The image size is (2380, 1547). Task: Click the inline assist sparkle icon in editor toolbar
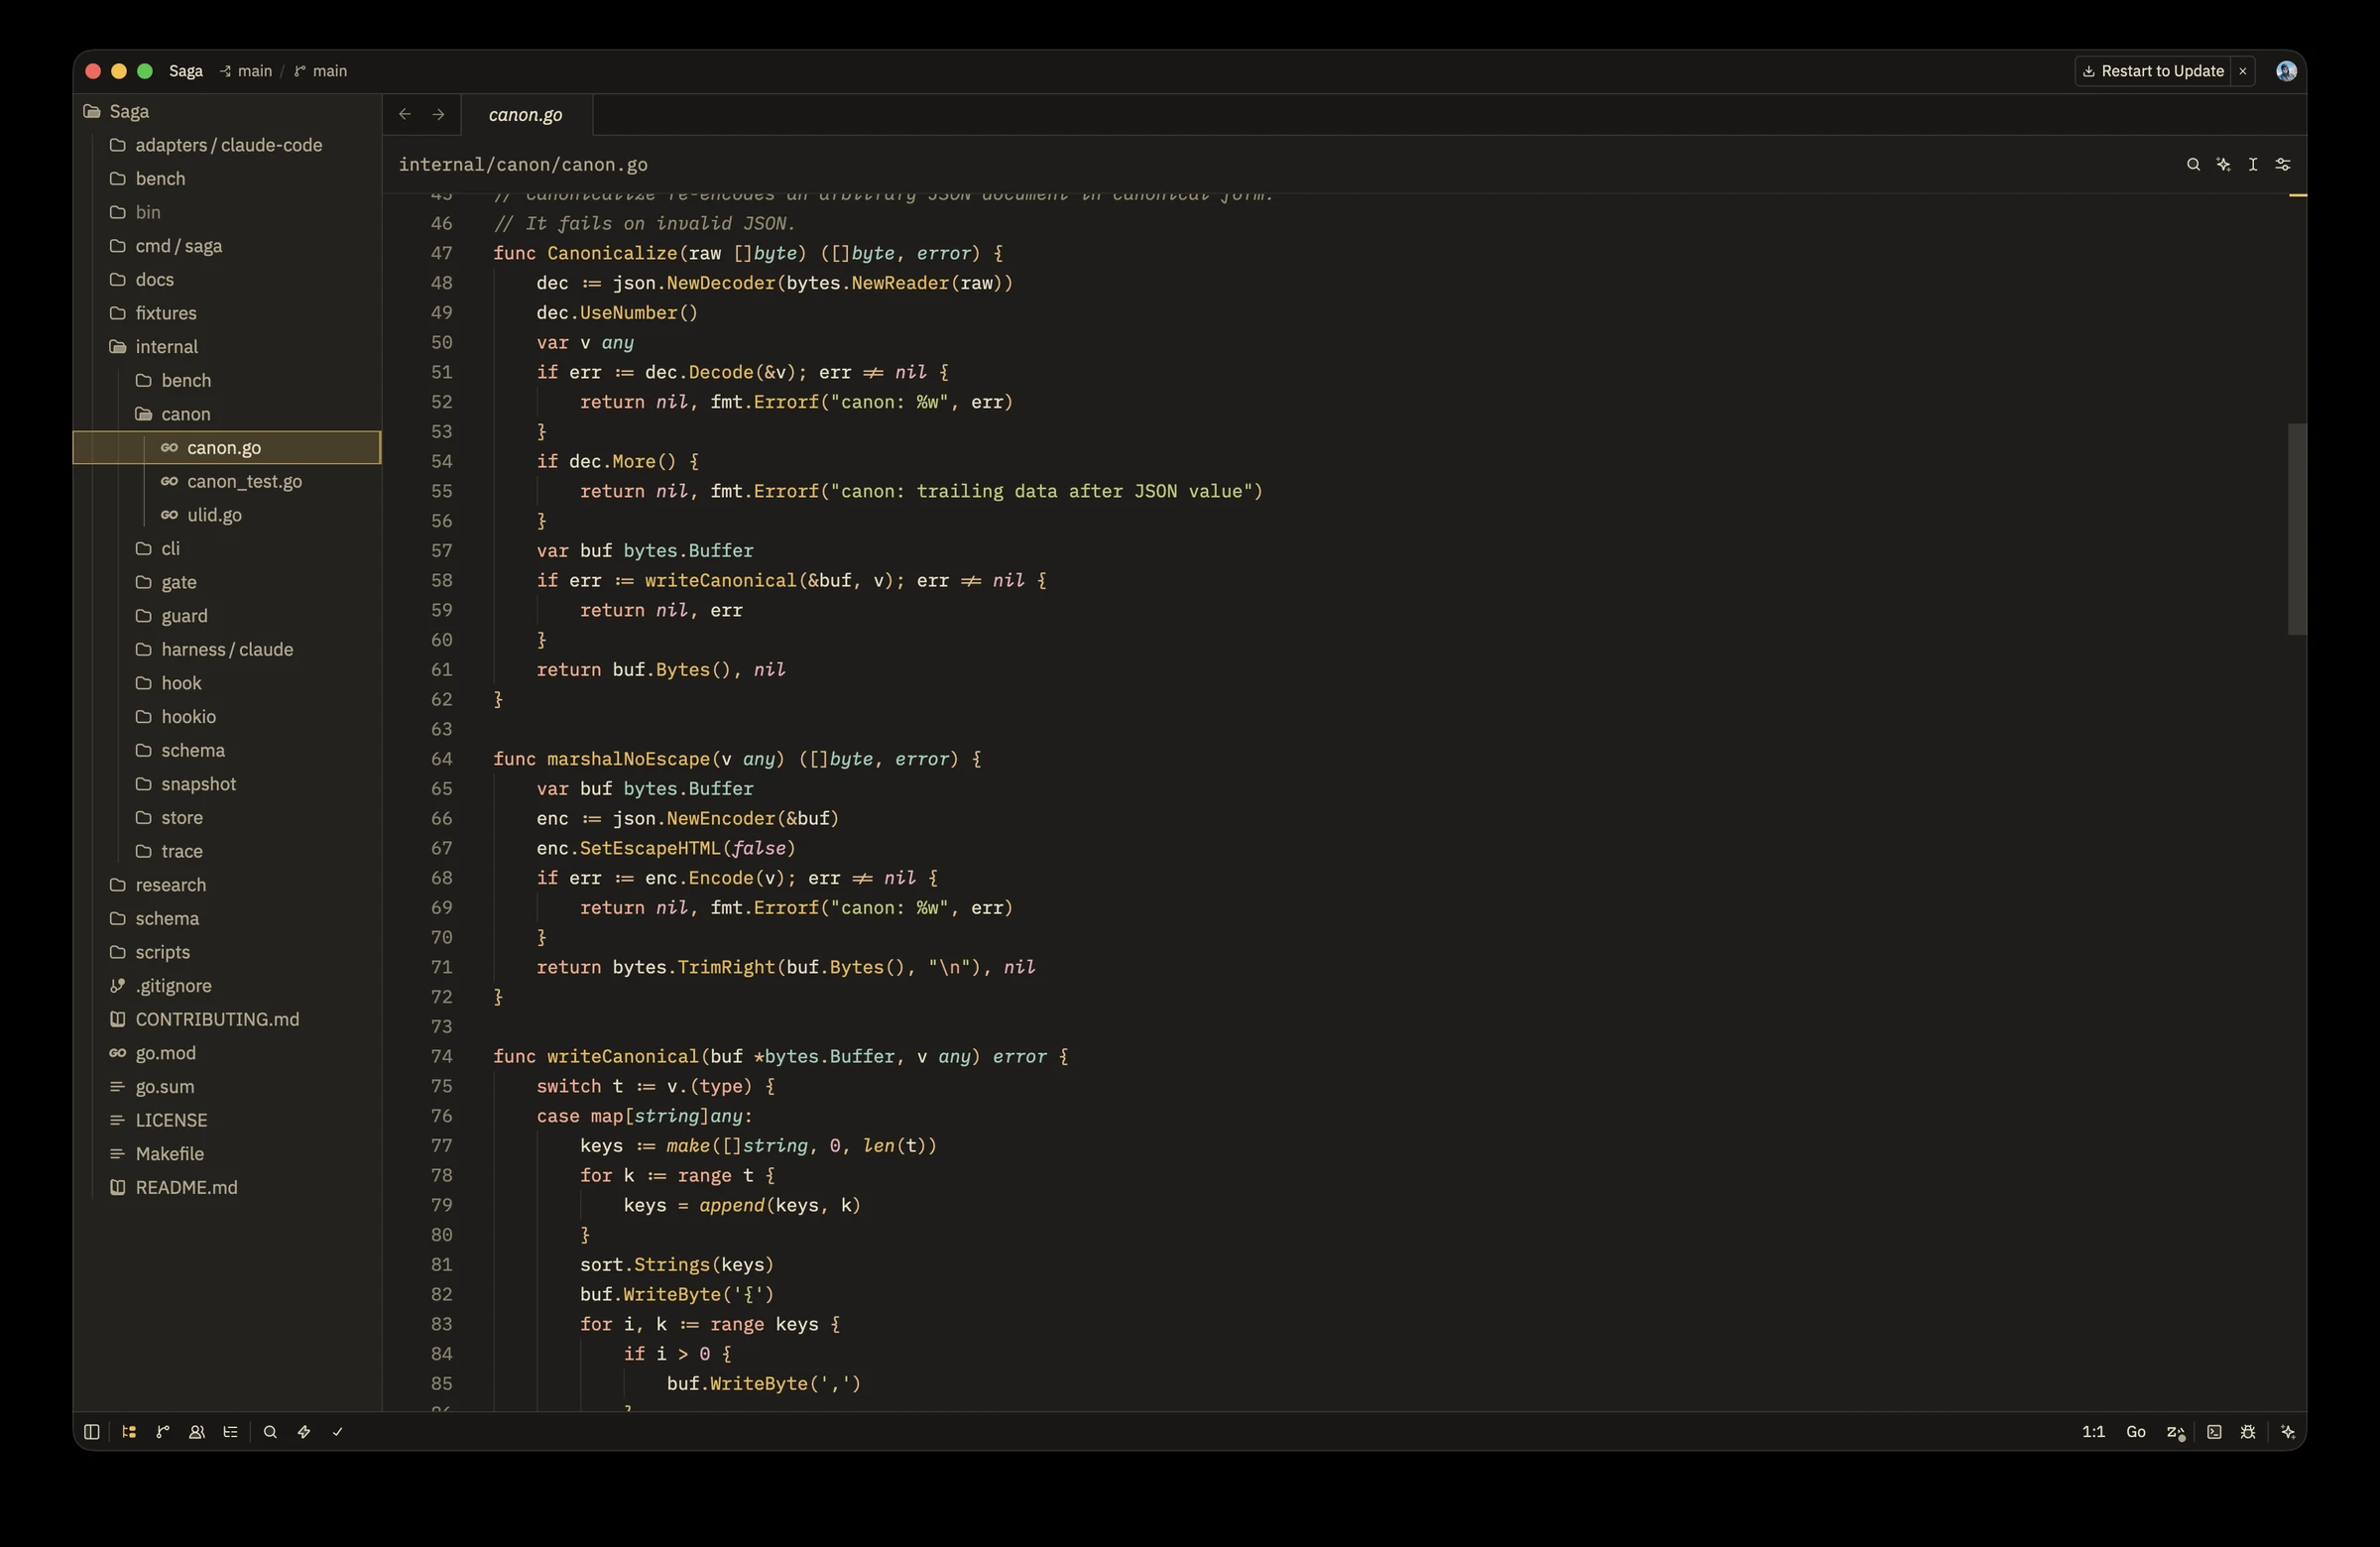point(2223,164)
